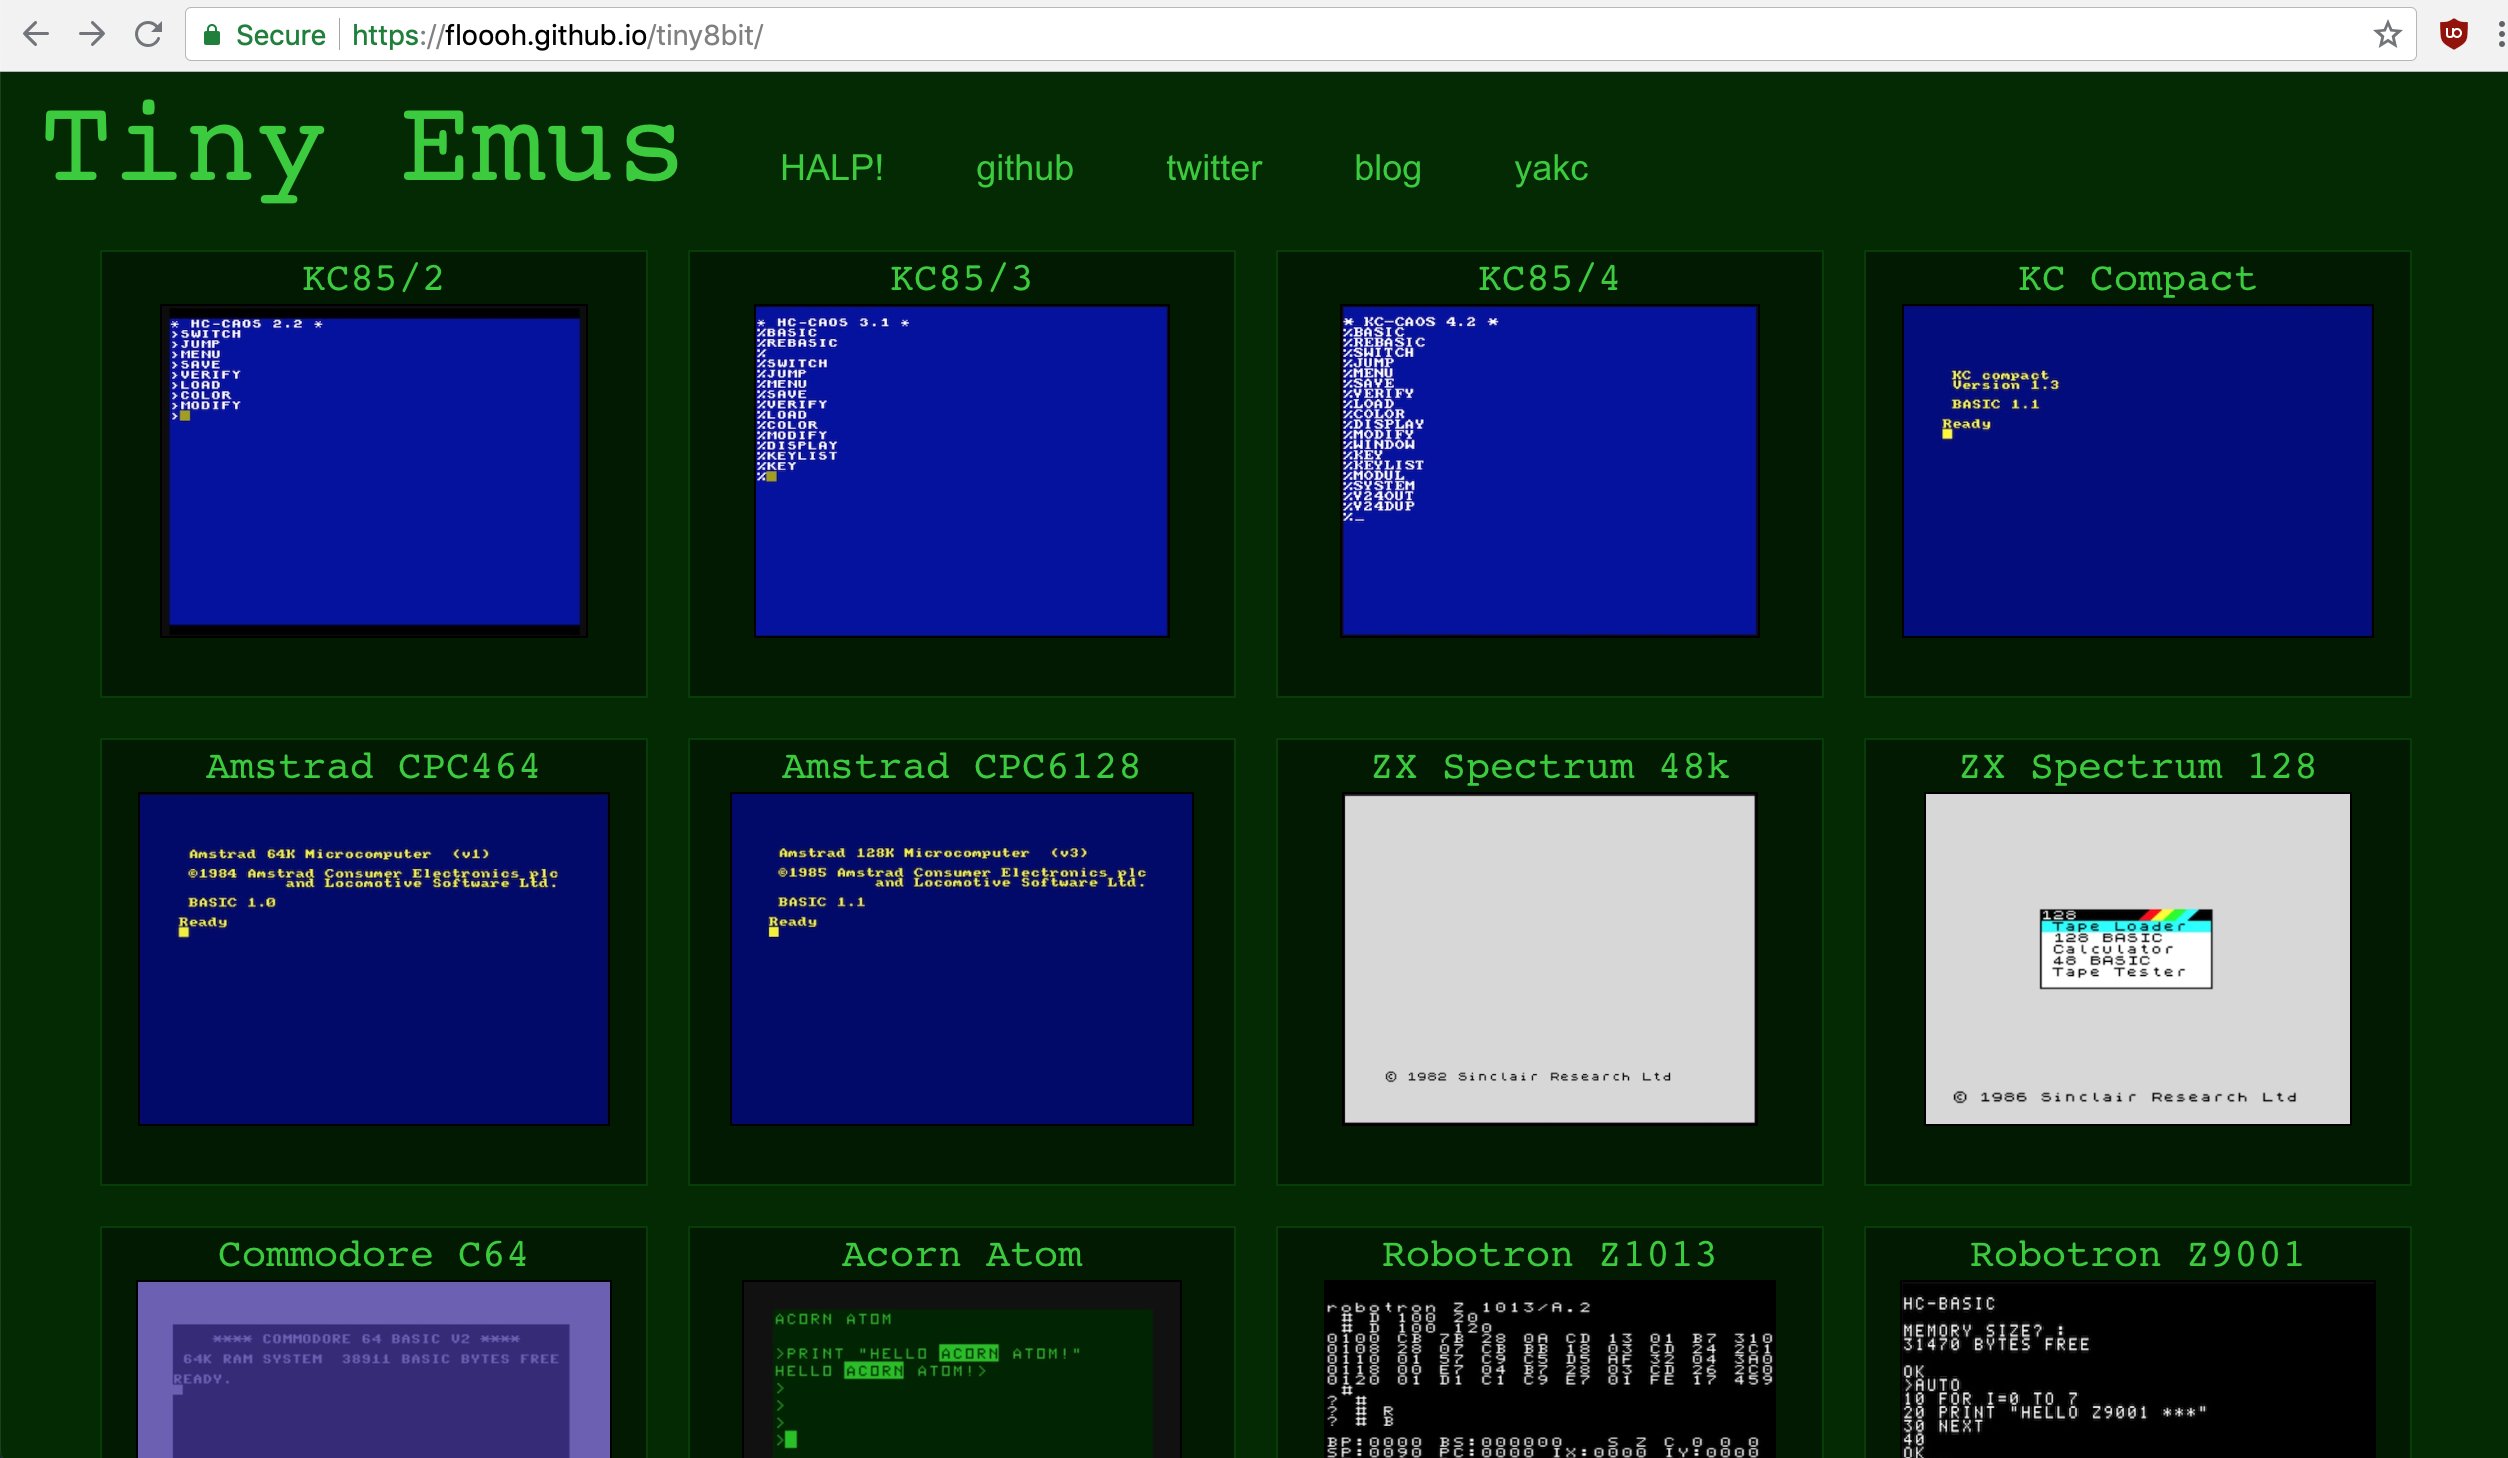Open the yakc link

pos(1550,168)
